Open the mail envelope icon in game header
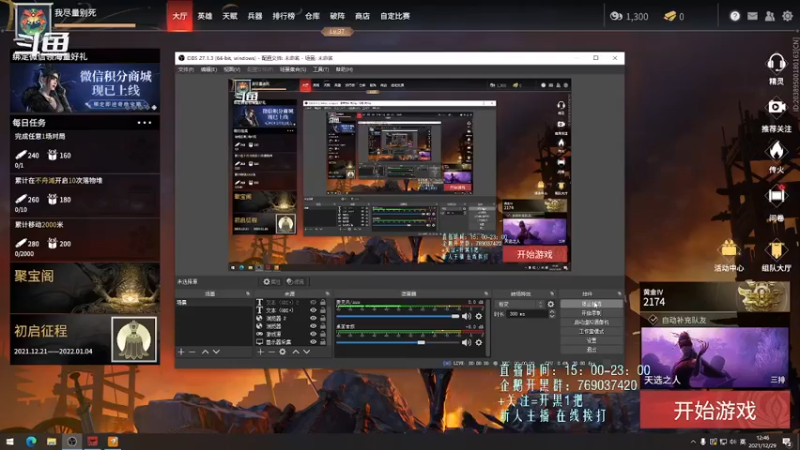The height and width of the screenshot is (450, 800). click(x=753, y=16)
